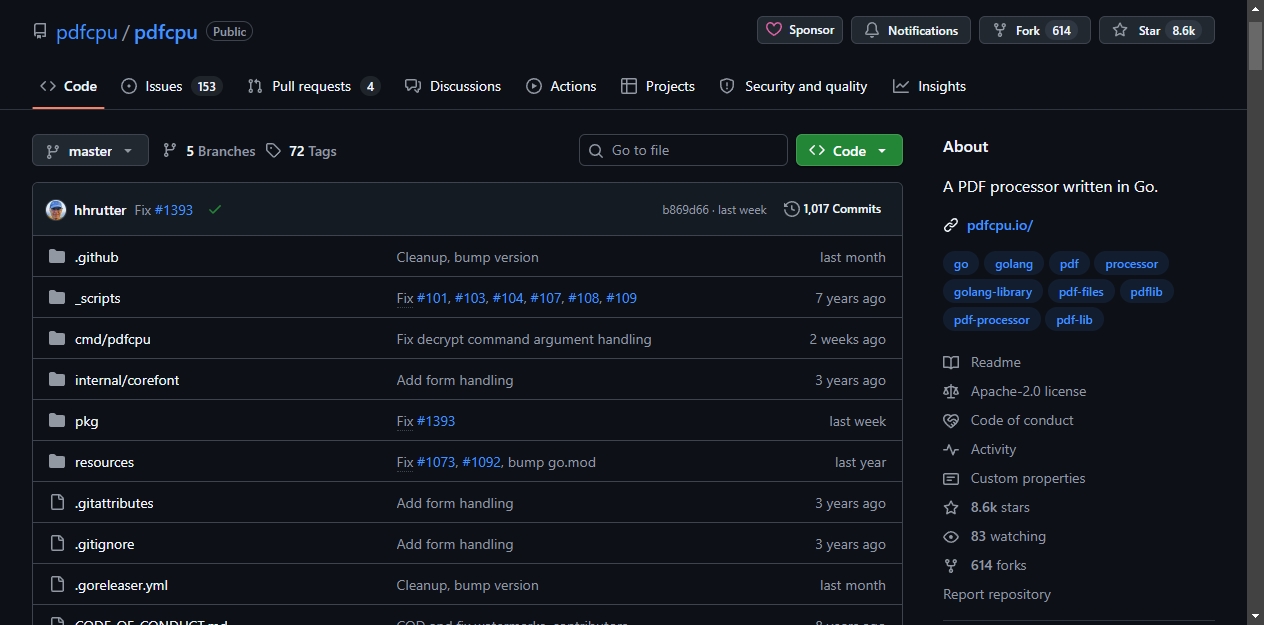Open commit hash b869d66

(685, 210)
